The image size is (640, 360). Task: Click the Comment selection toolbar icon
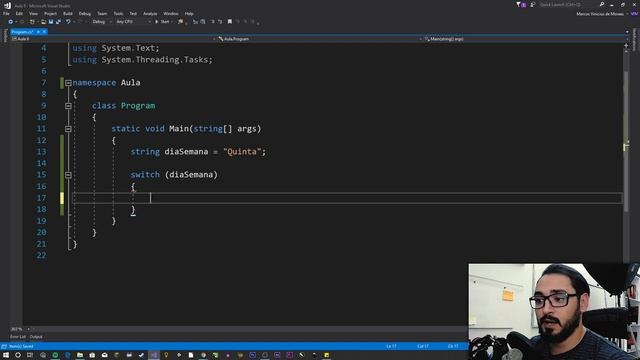(195, 22)
